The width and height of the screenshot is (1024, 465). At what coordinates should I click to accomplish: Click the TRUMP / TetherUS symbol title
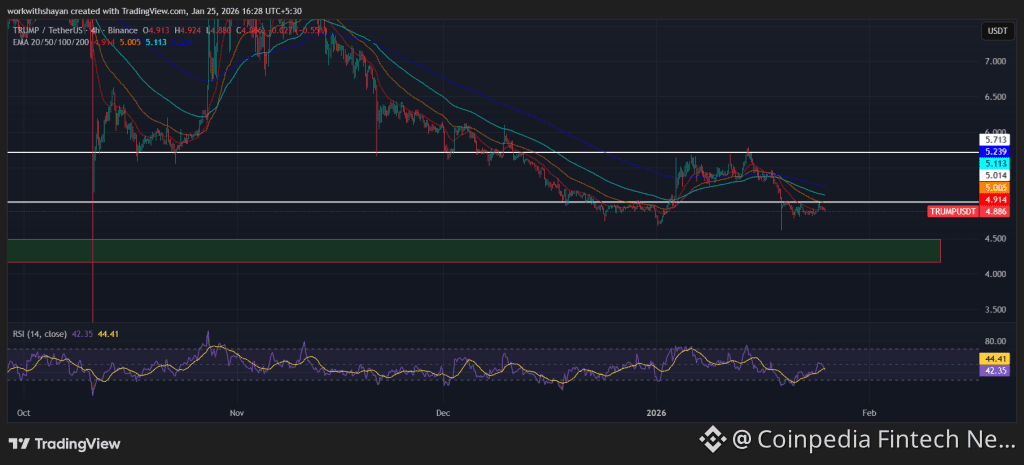click(55, 29)
